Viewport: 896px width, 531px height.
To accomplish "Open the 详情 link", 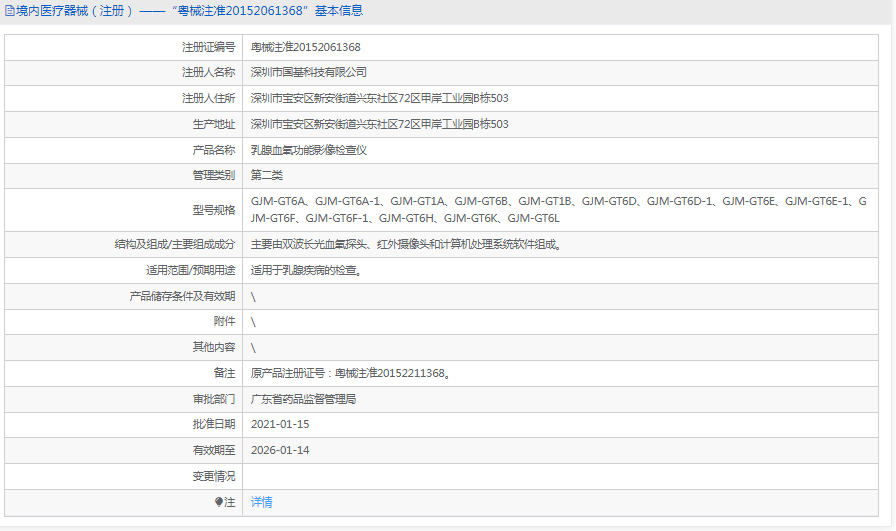I will [261, 502].
